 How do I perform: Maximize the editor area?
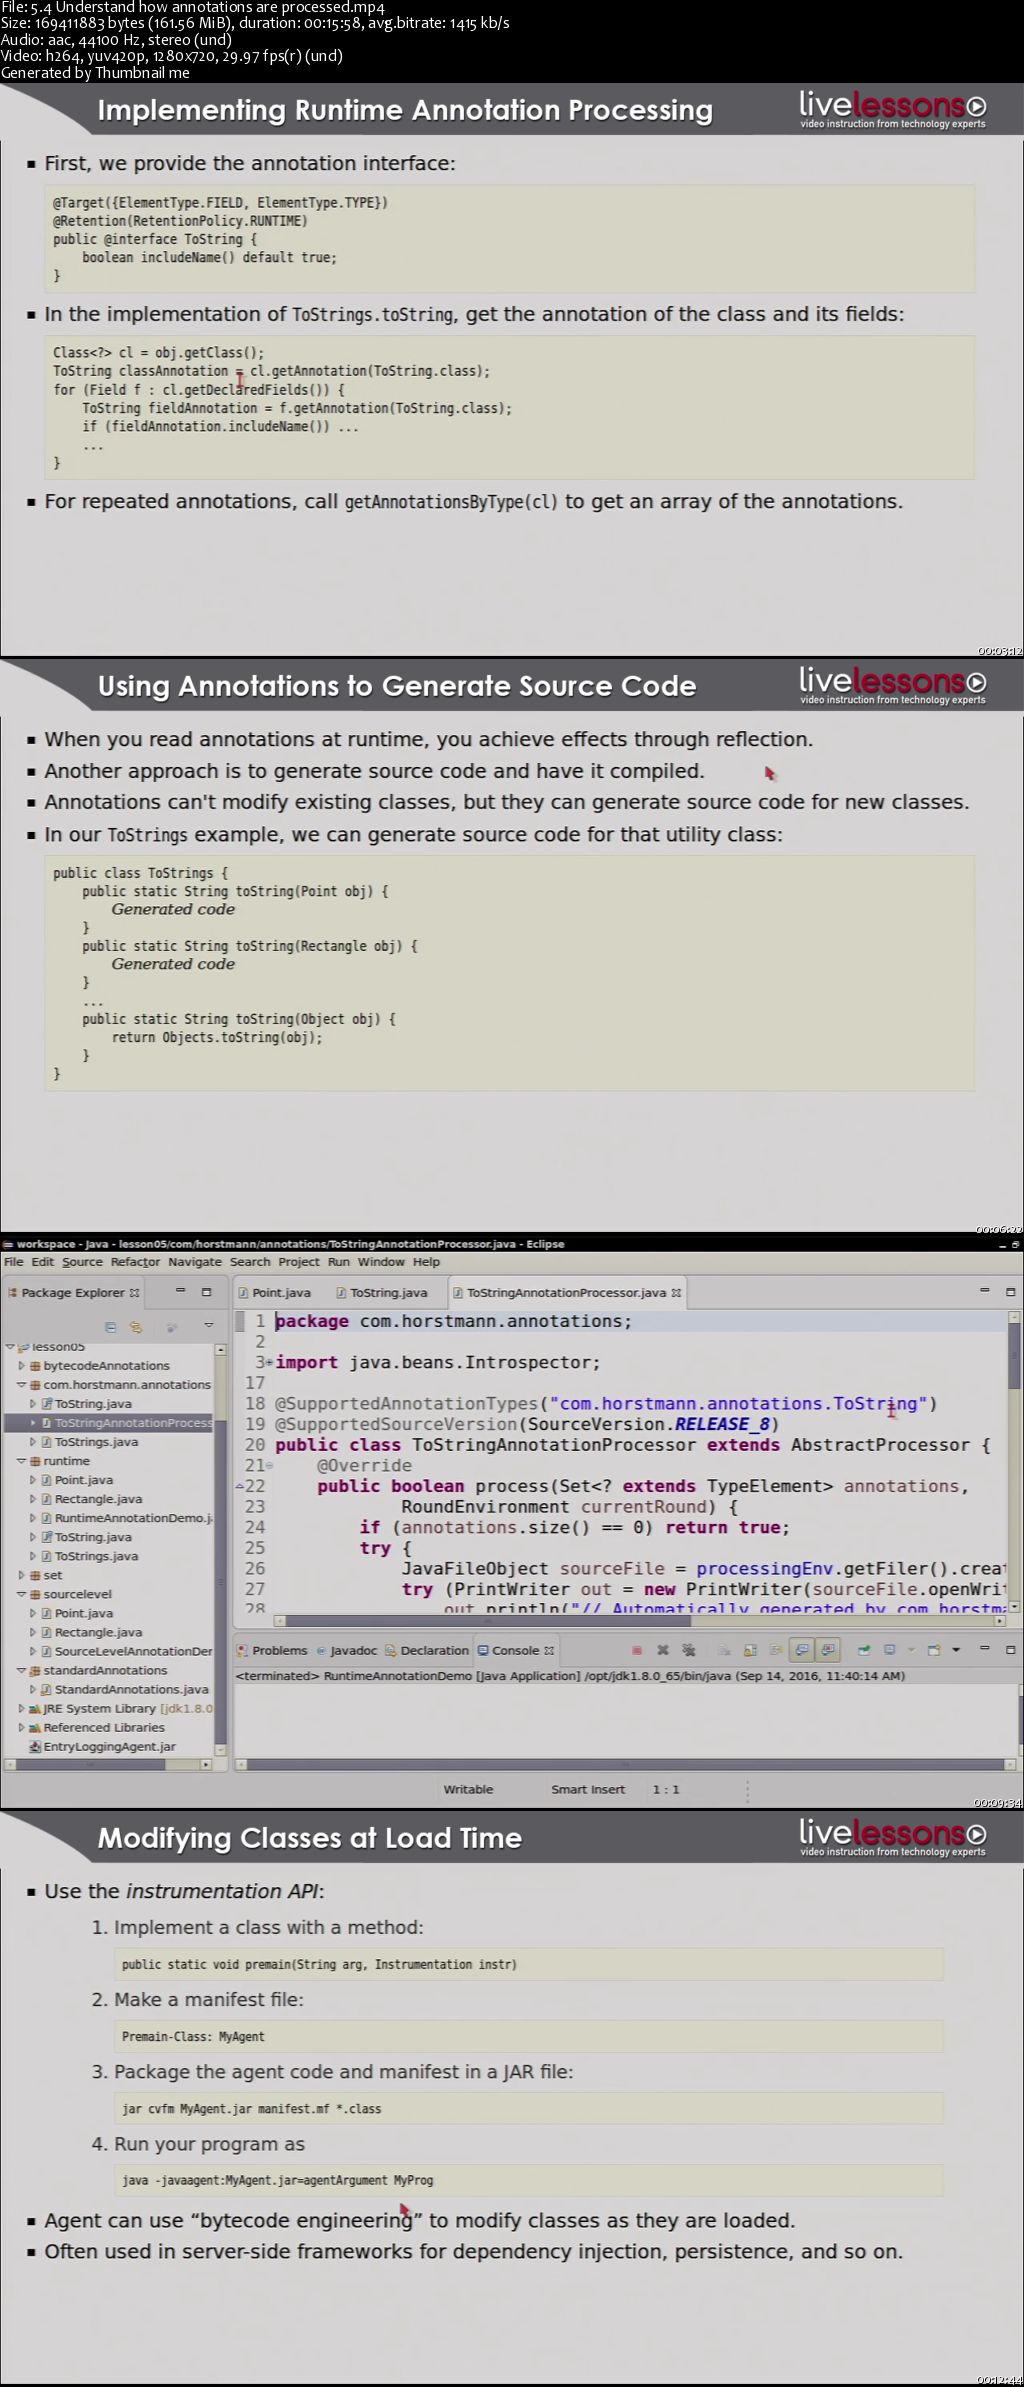1010,1291
